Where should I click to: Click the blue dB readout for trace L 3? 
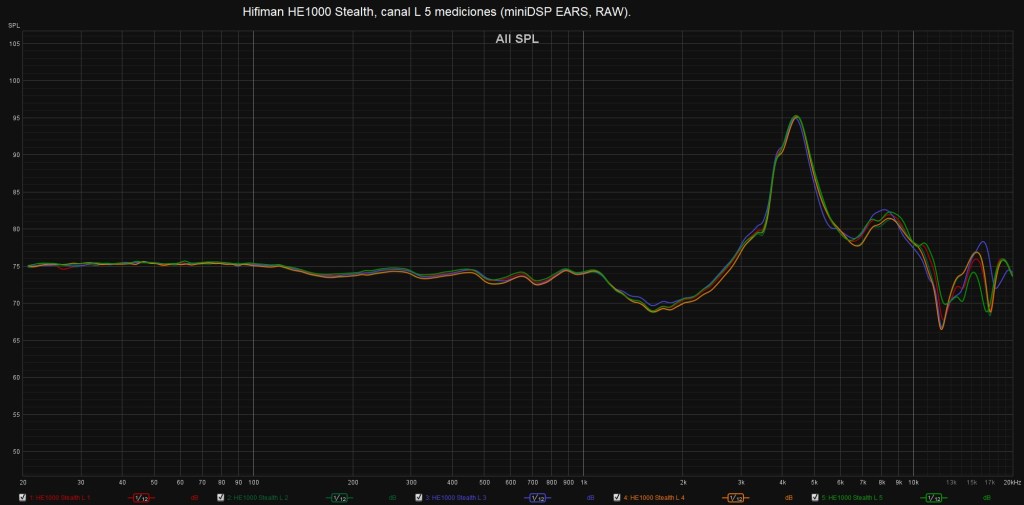click(x=590, y=497)
